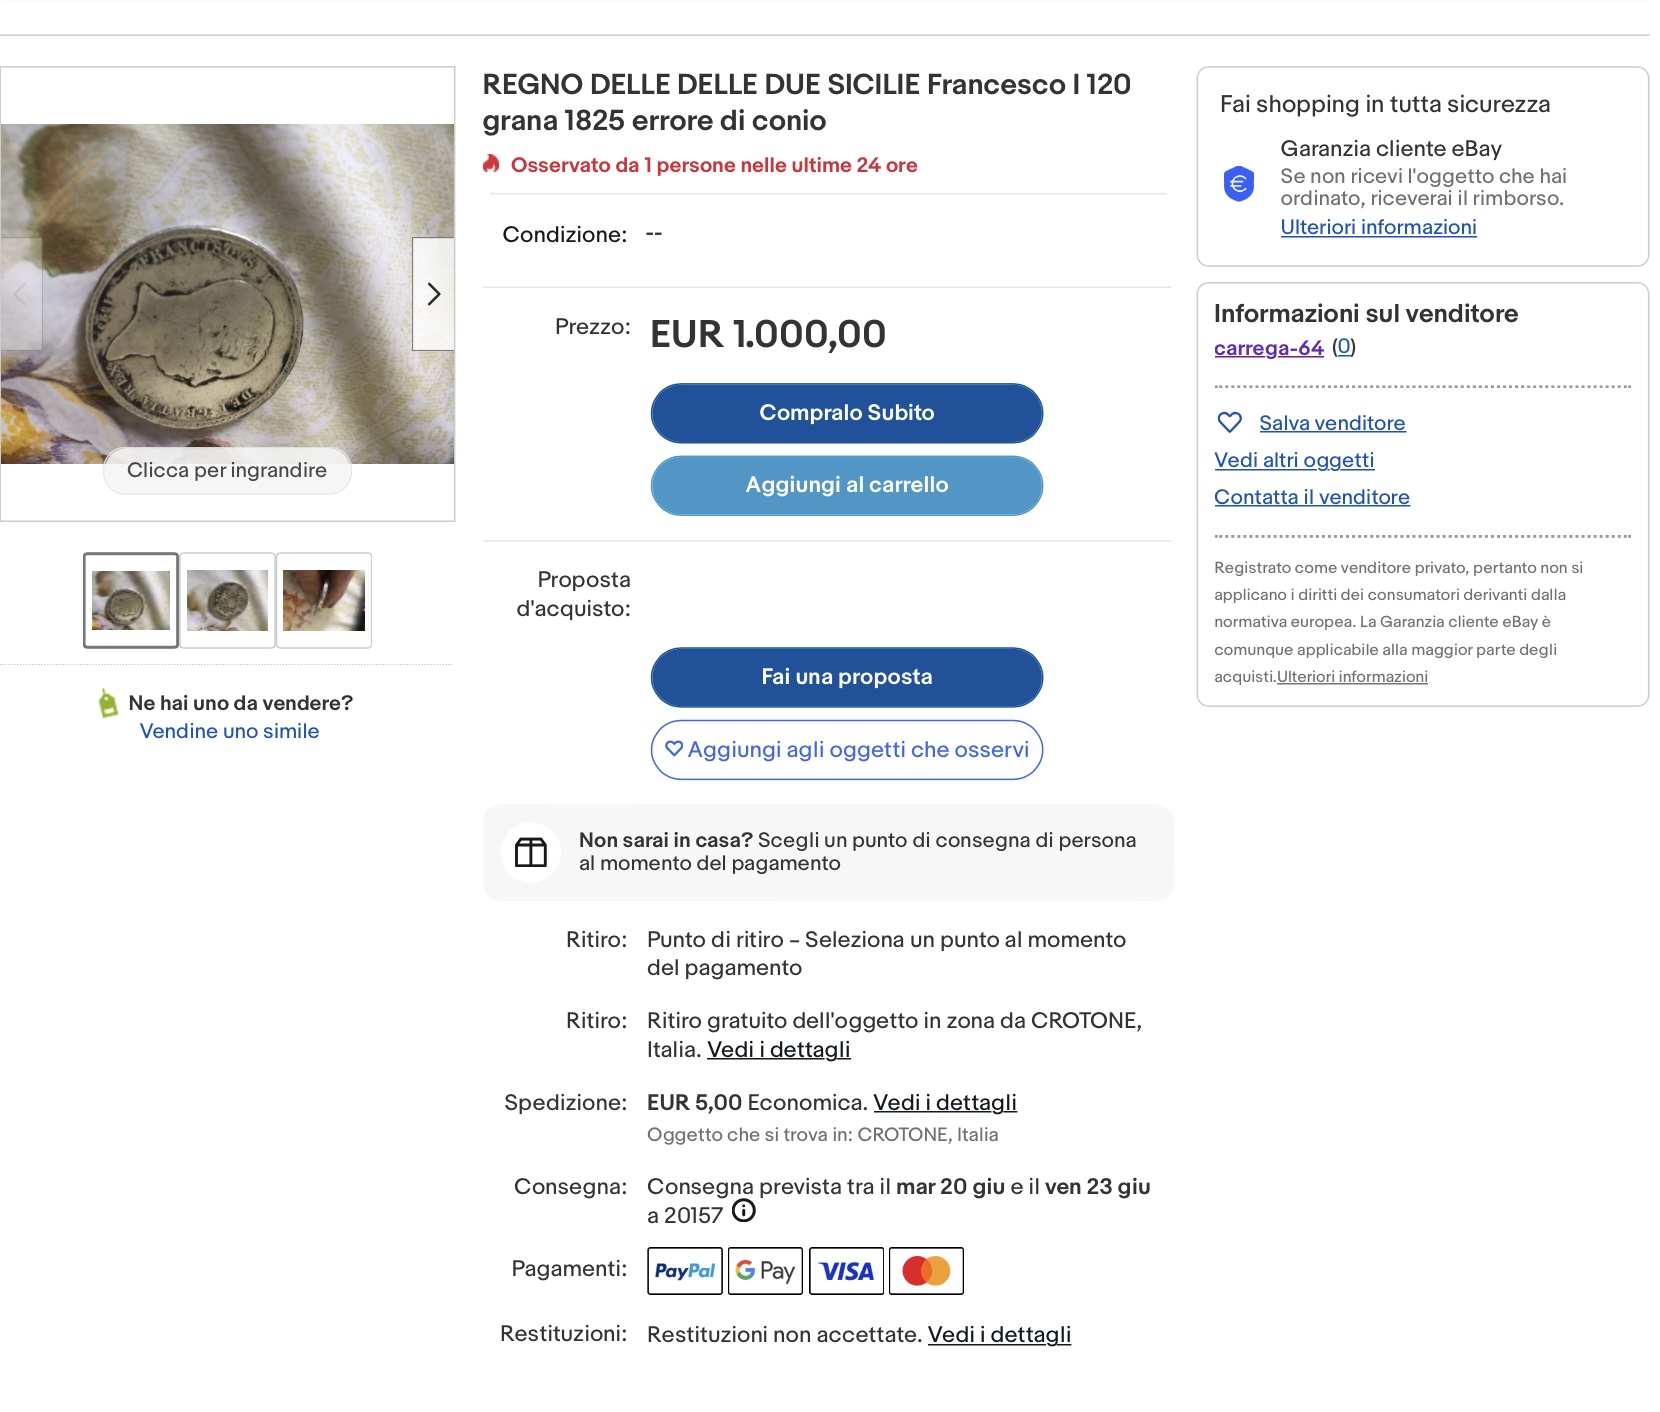The image size is (1660, 1412).
Task: Click the delivery info circle icon
Action: (743, 1211)
